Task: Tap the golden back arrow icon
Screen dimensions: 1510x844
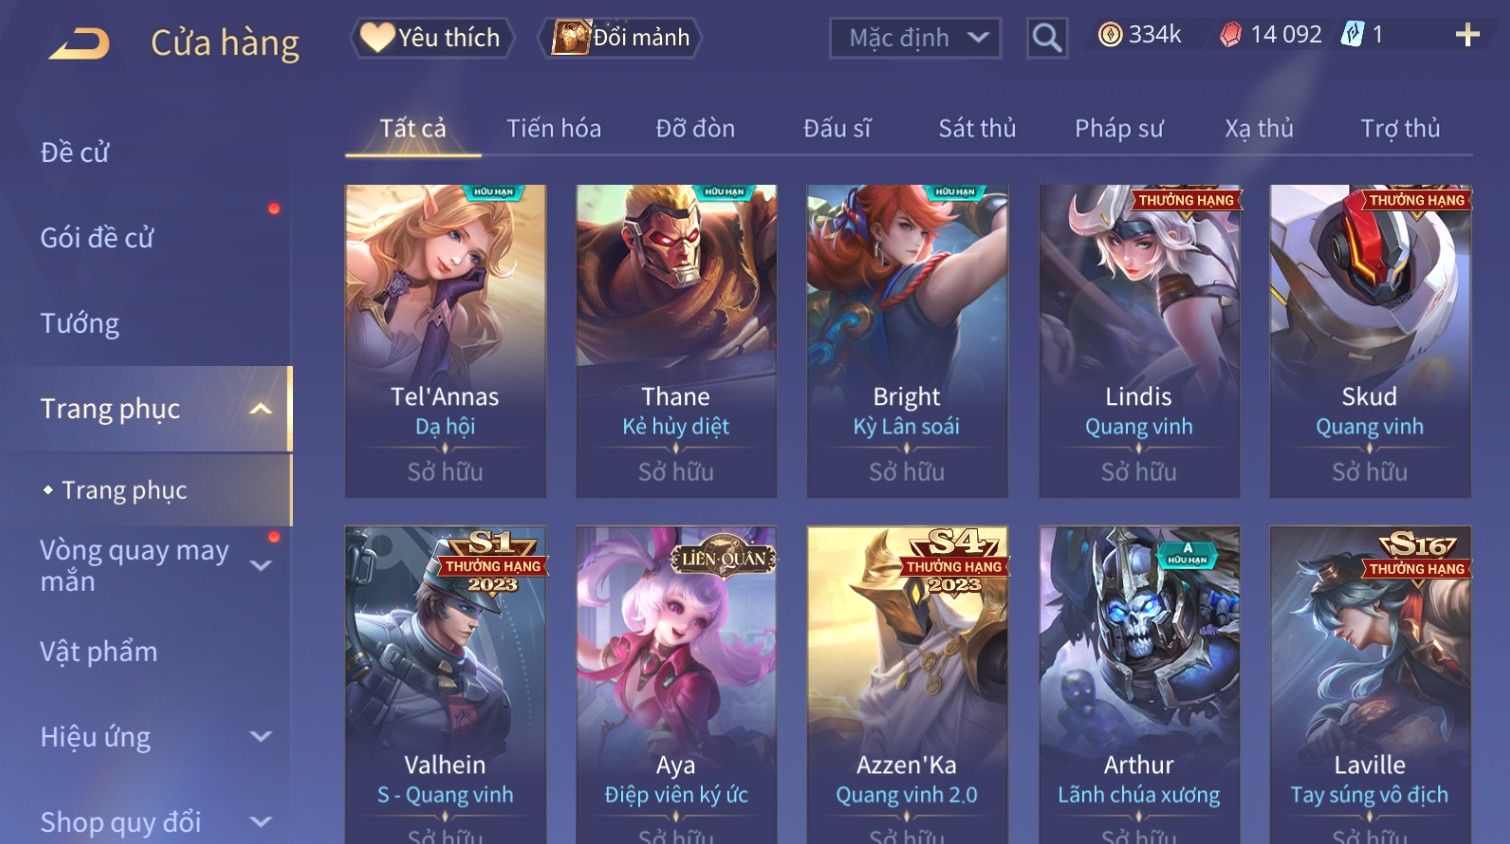Action: click(x=79, y=43)
